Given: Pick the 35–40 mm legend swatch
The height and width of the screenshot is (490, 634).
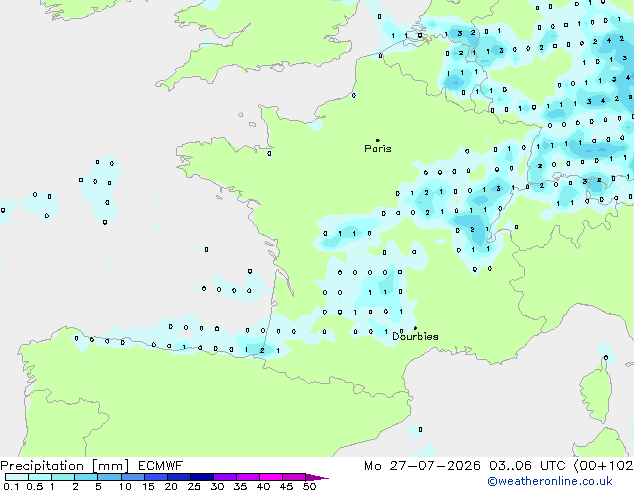Looking at the screenshot, I should (x=248, y=477).
